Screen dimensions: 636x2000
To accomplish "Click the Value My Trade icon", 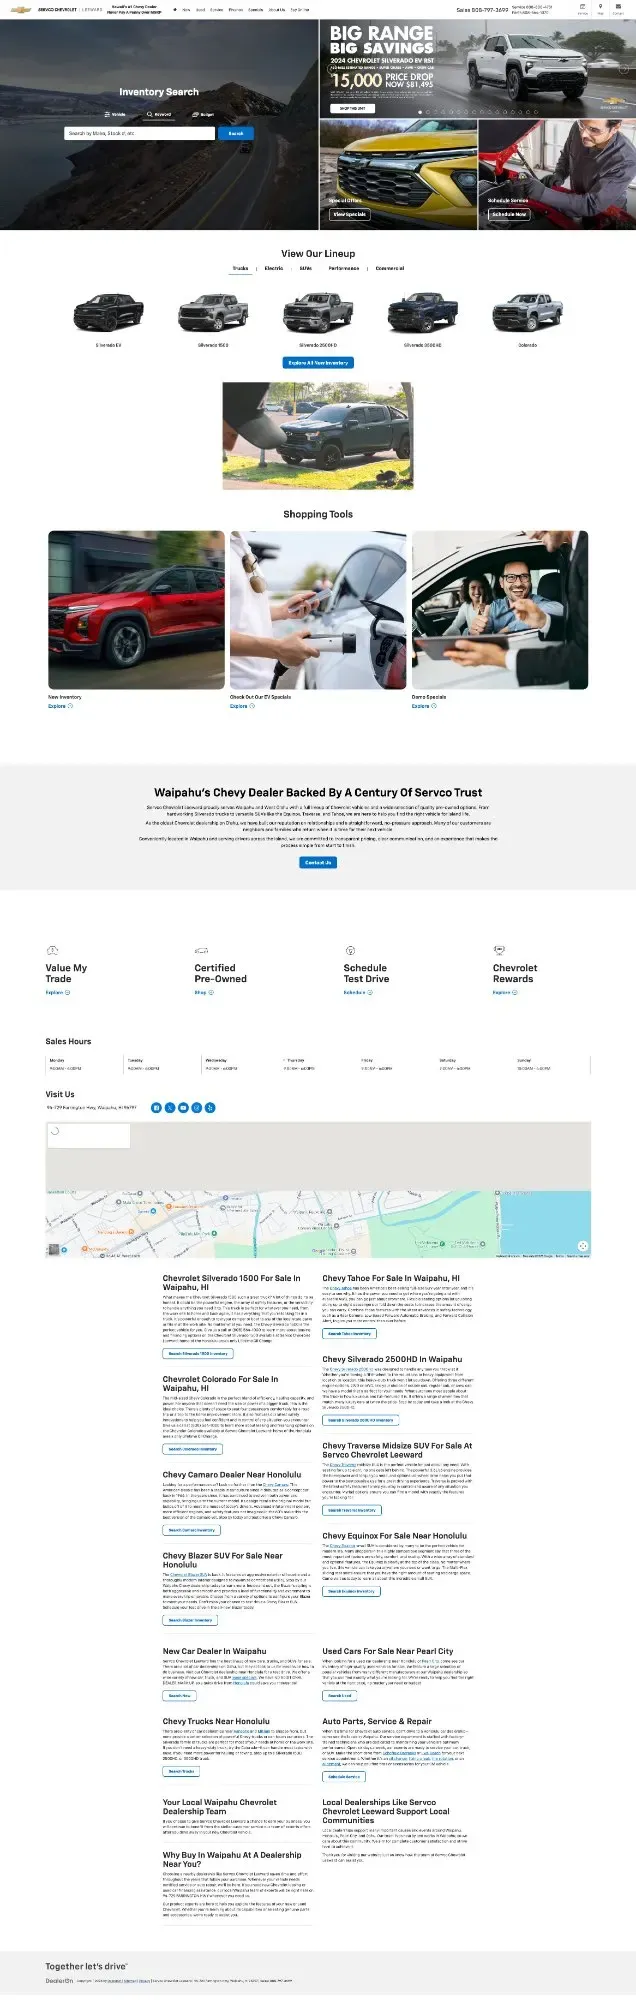I will point(52,950).
